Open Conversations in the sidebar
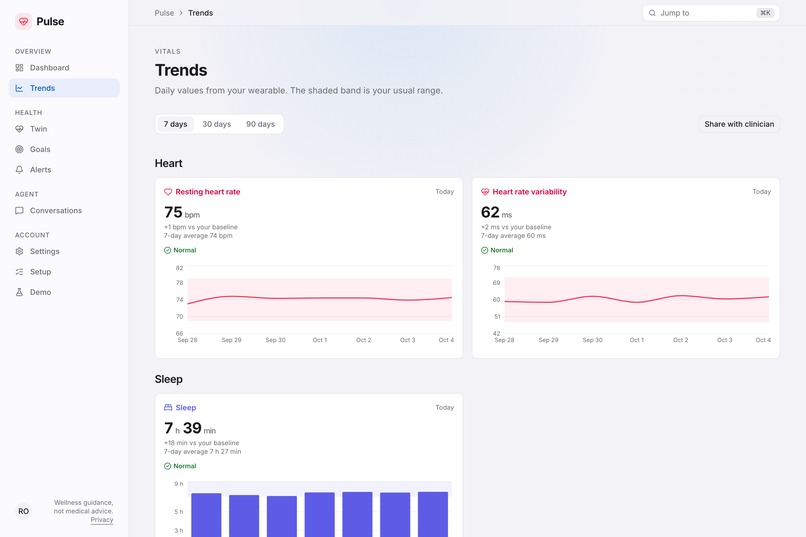 [64, 211]
